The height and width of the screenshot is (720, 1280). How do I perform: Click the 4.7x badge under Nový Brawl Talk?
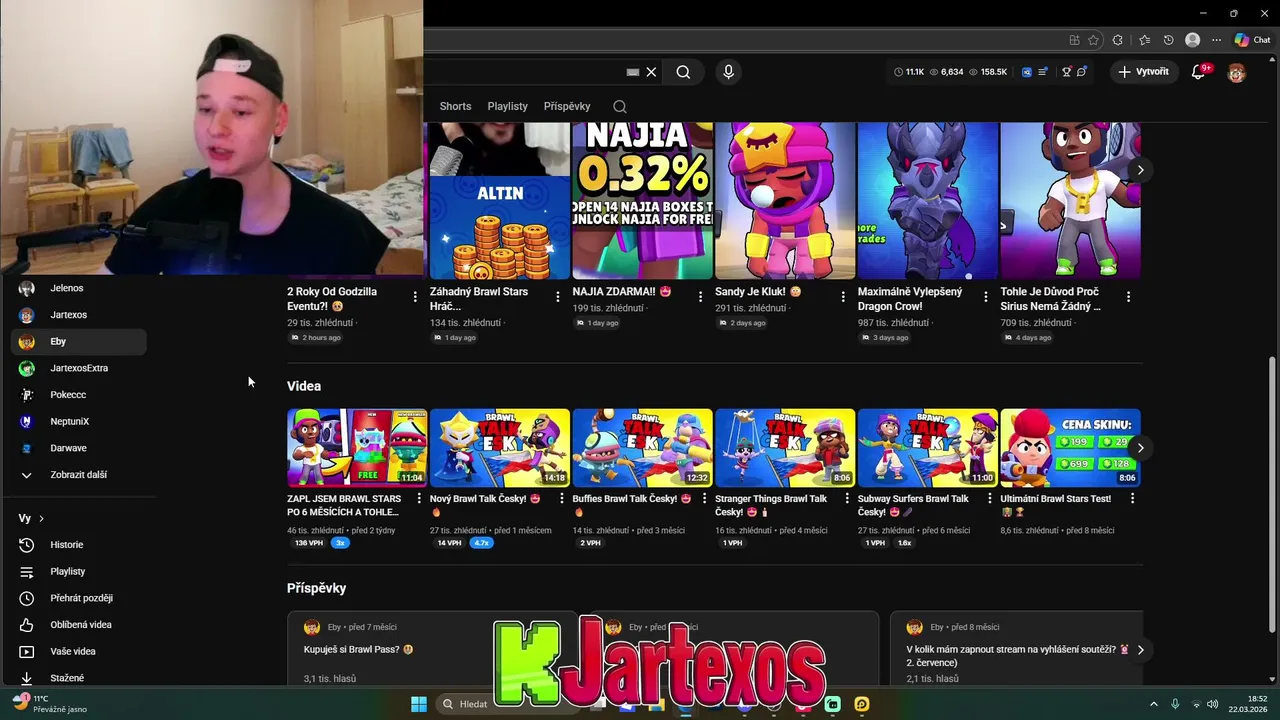click(x=481, y=543)
